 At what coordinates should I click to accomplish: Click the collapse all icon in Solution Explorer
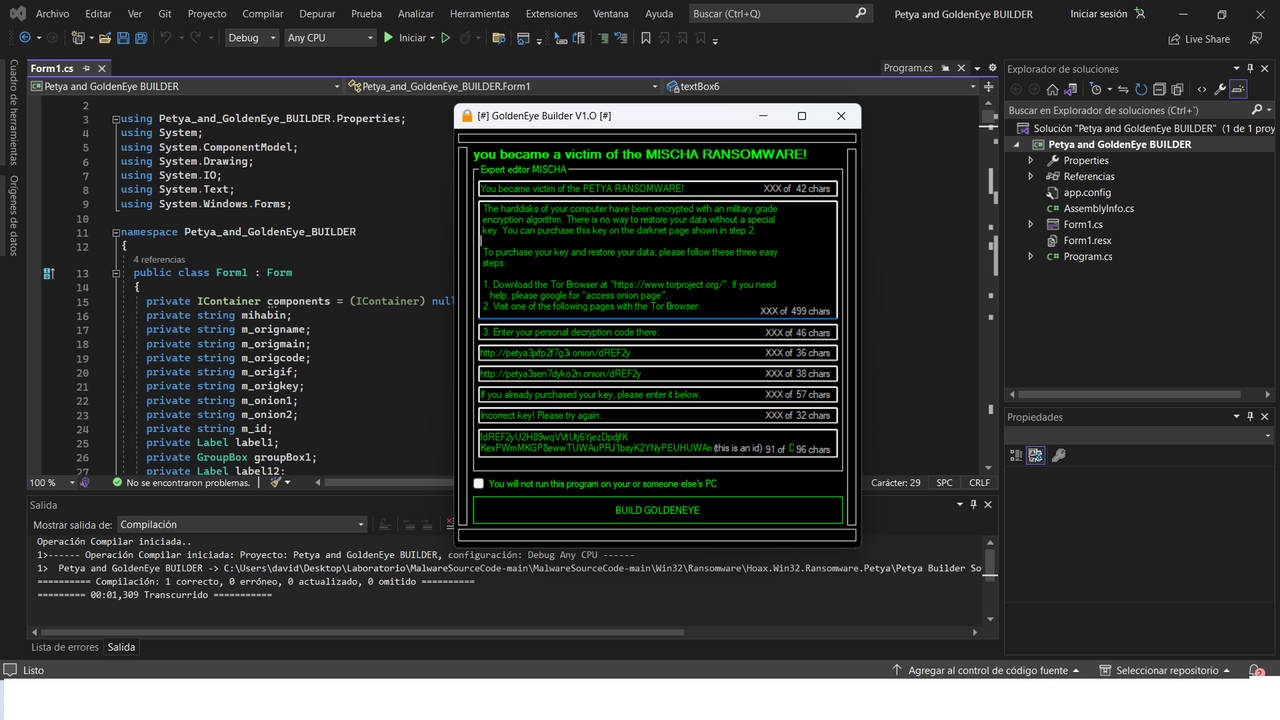coord(1159,89)
